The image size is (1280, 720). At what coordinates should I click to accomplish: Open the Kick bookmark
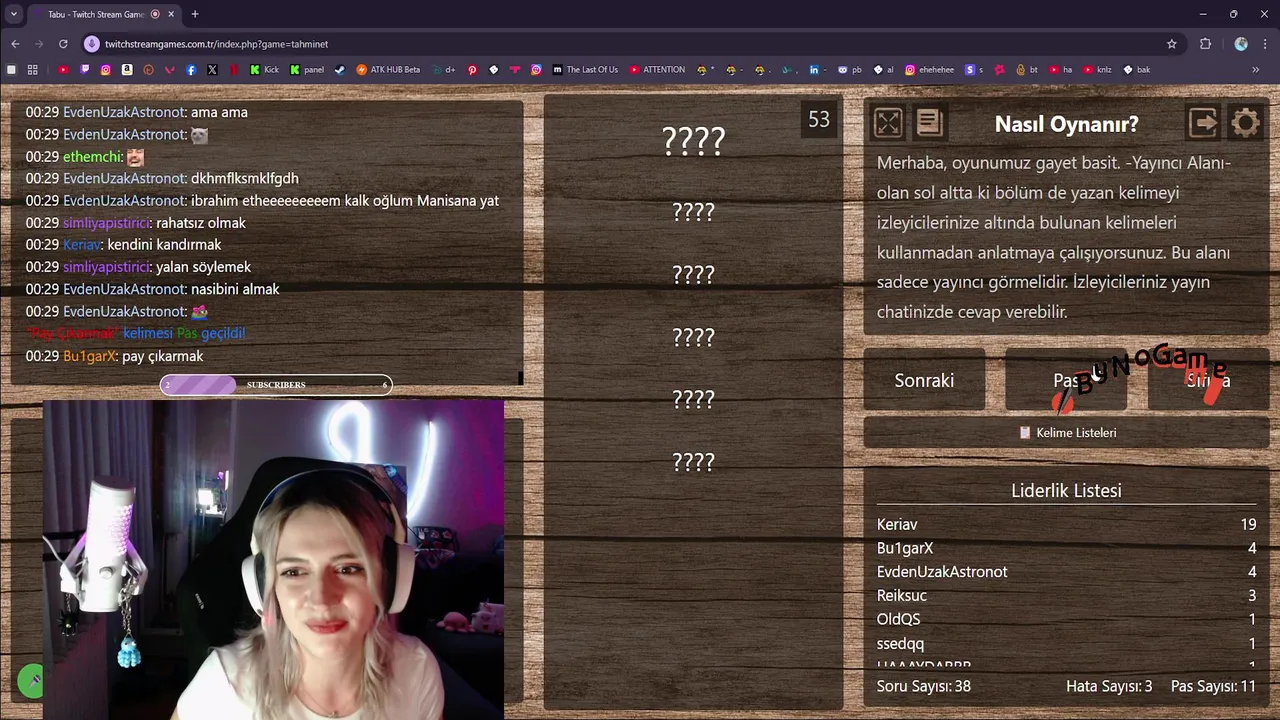(264, 70)
